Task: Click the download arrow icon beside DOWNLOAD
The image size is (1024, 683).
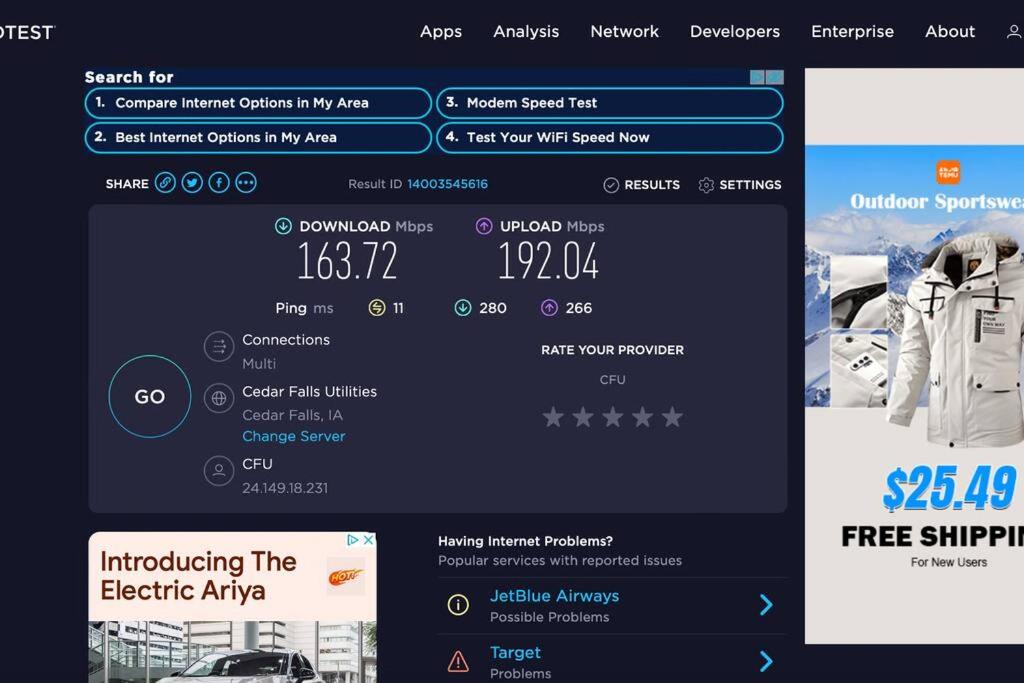Action: click(283, 226)
